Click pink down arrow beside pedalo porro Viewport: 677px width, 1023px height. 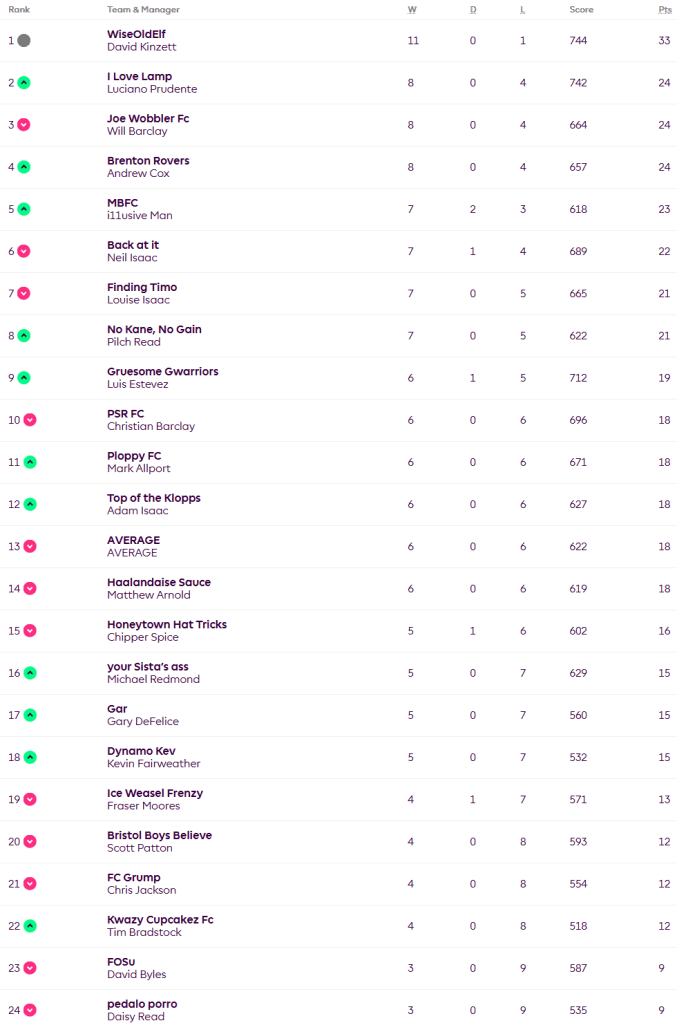coord(30,1010)
